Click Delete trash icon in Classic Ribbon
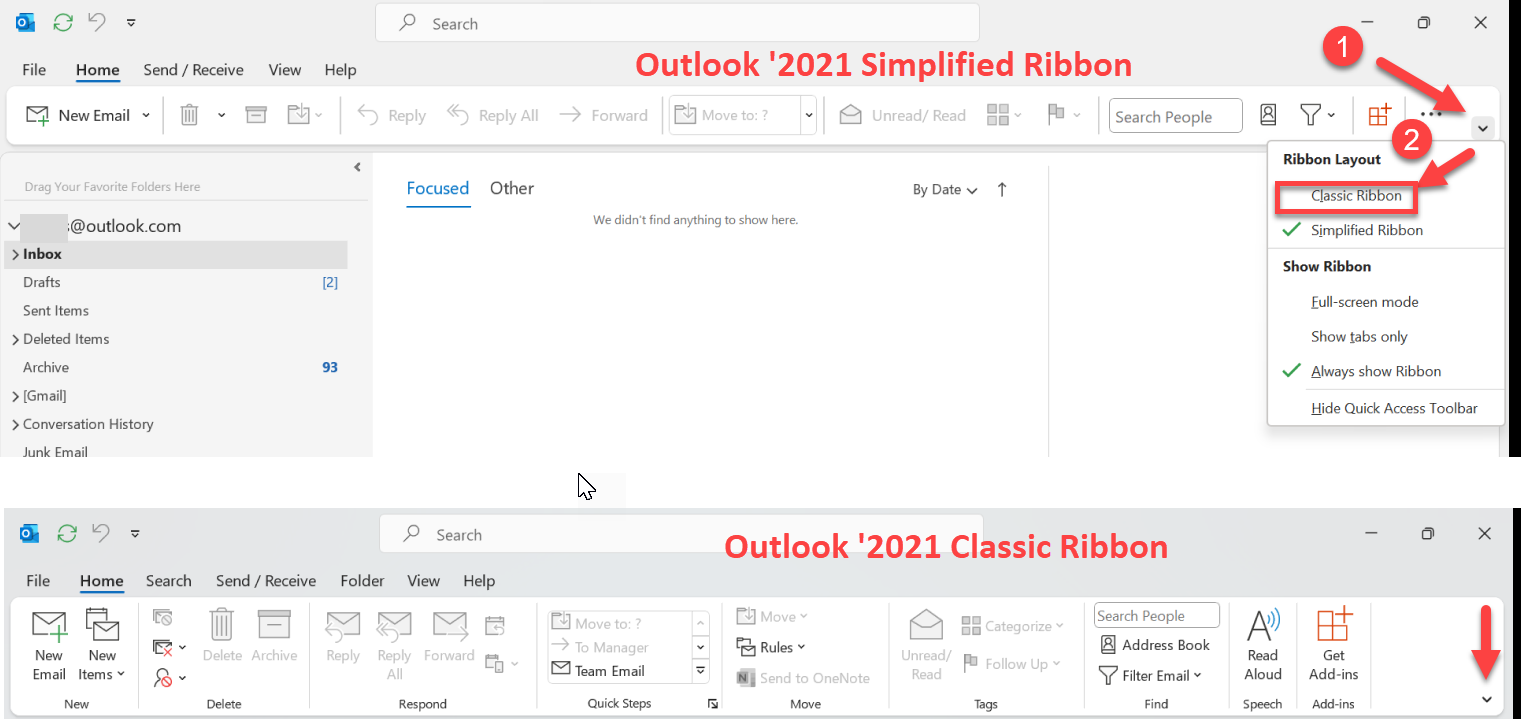1521x719 pixels. click(222, 624)
